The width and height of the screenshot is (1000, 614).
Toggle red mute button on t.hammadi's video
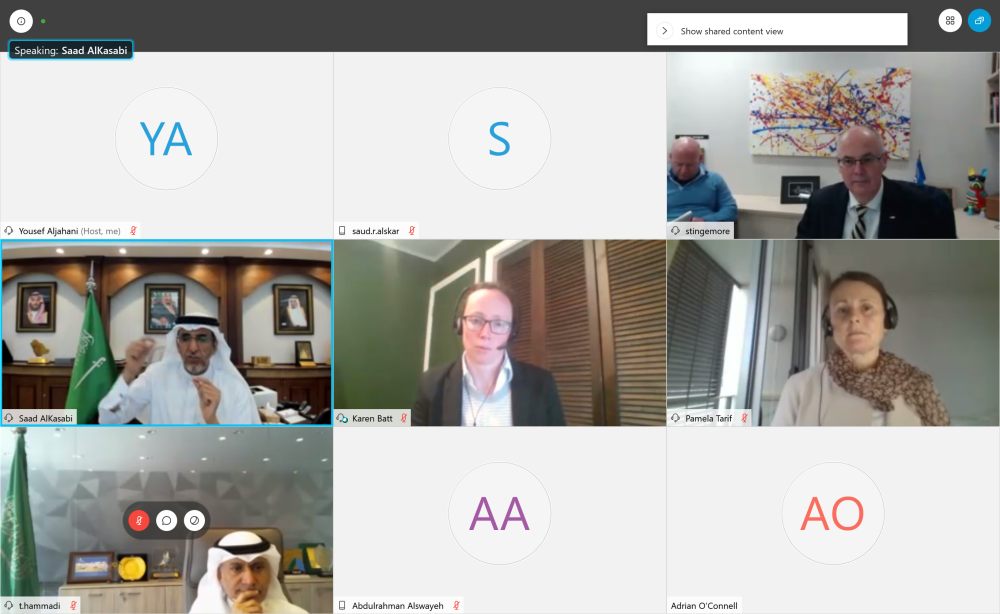pos(139,520)
